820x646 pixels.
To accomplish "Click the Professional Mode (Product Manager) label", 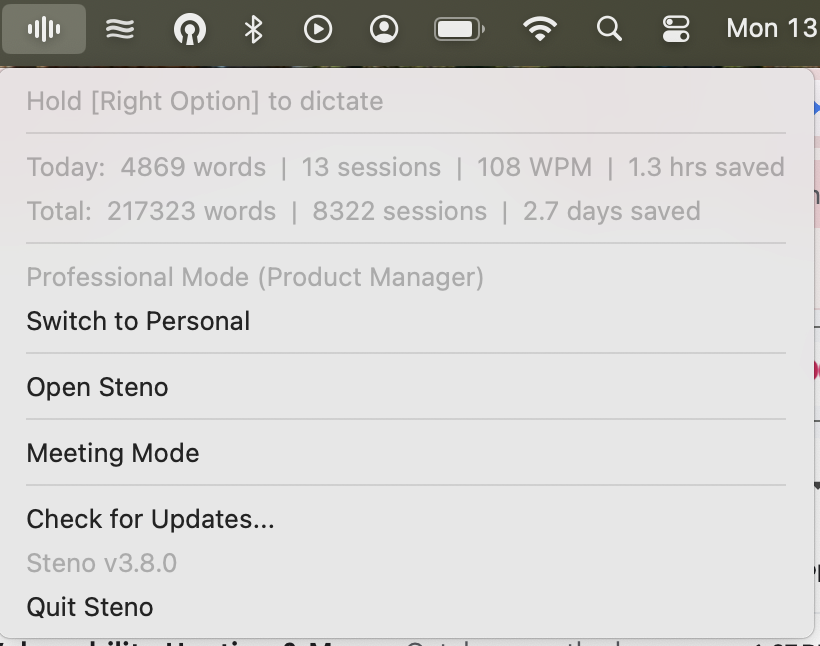I will point(255,277).
